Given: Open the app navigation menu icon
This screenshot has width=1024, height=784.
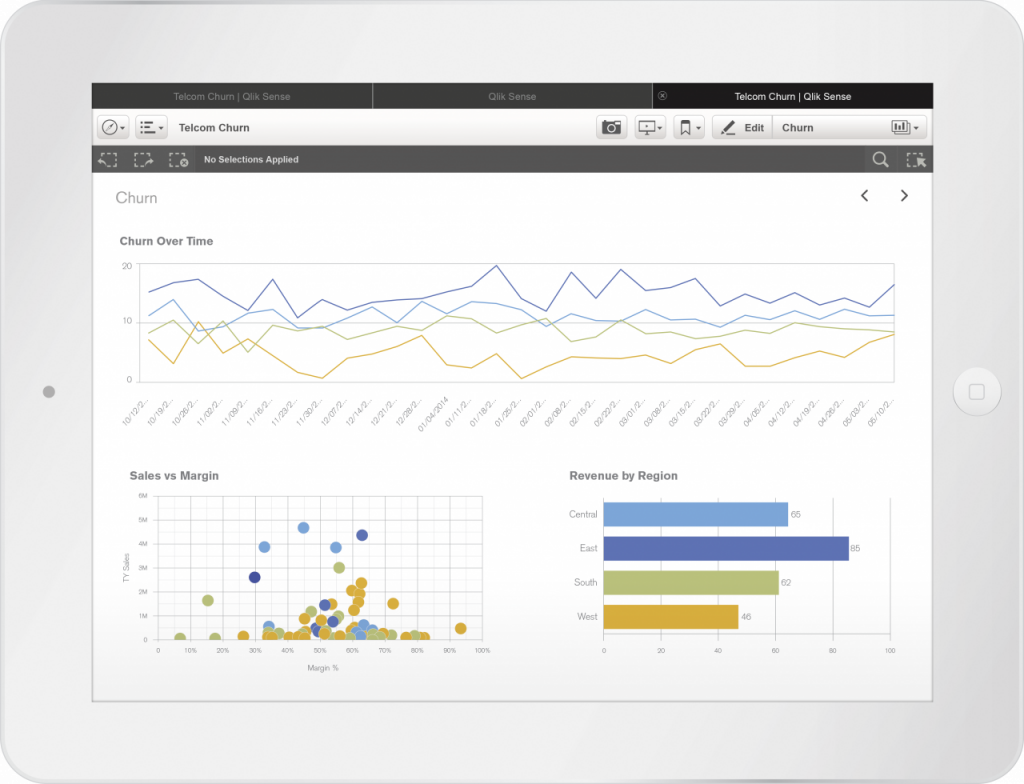Looking at the screenshot, I should coord(110,127).
